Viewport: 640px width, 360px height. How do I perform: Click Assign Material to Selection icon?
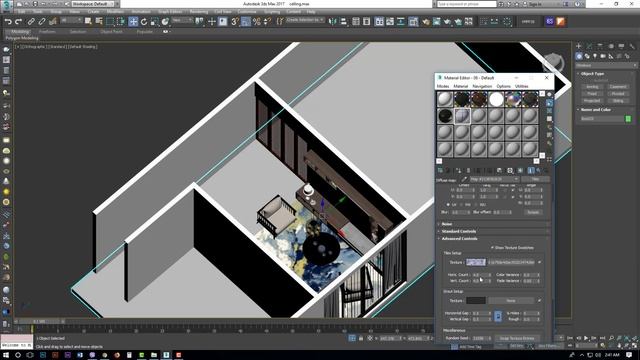(458, 170)
